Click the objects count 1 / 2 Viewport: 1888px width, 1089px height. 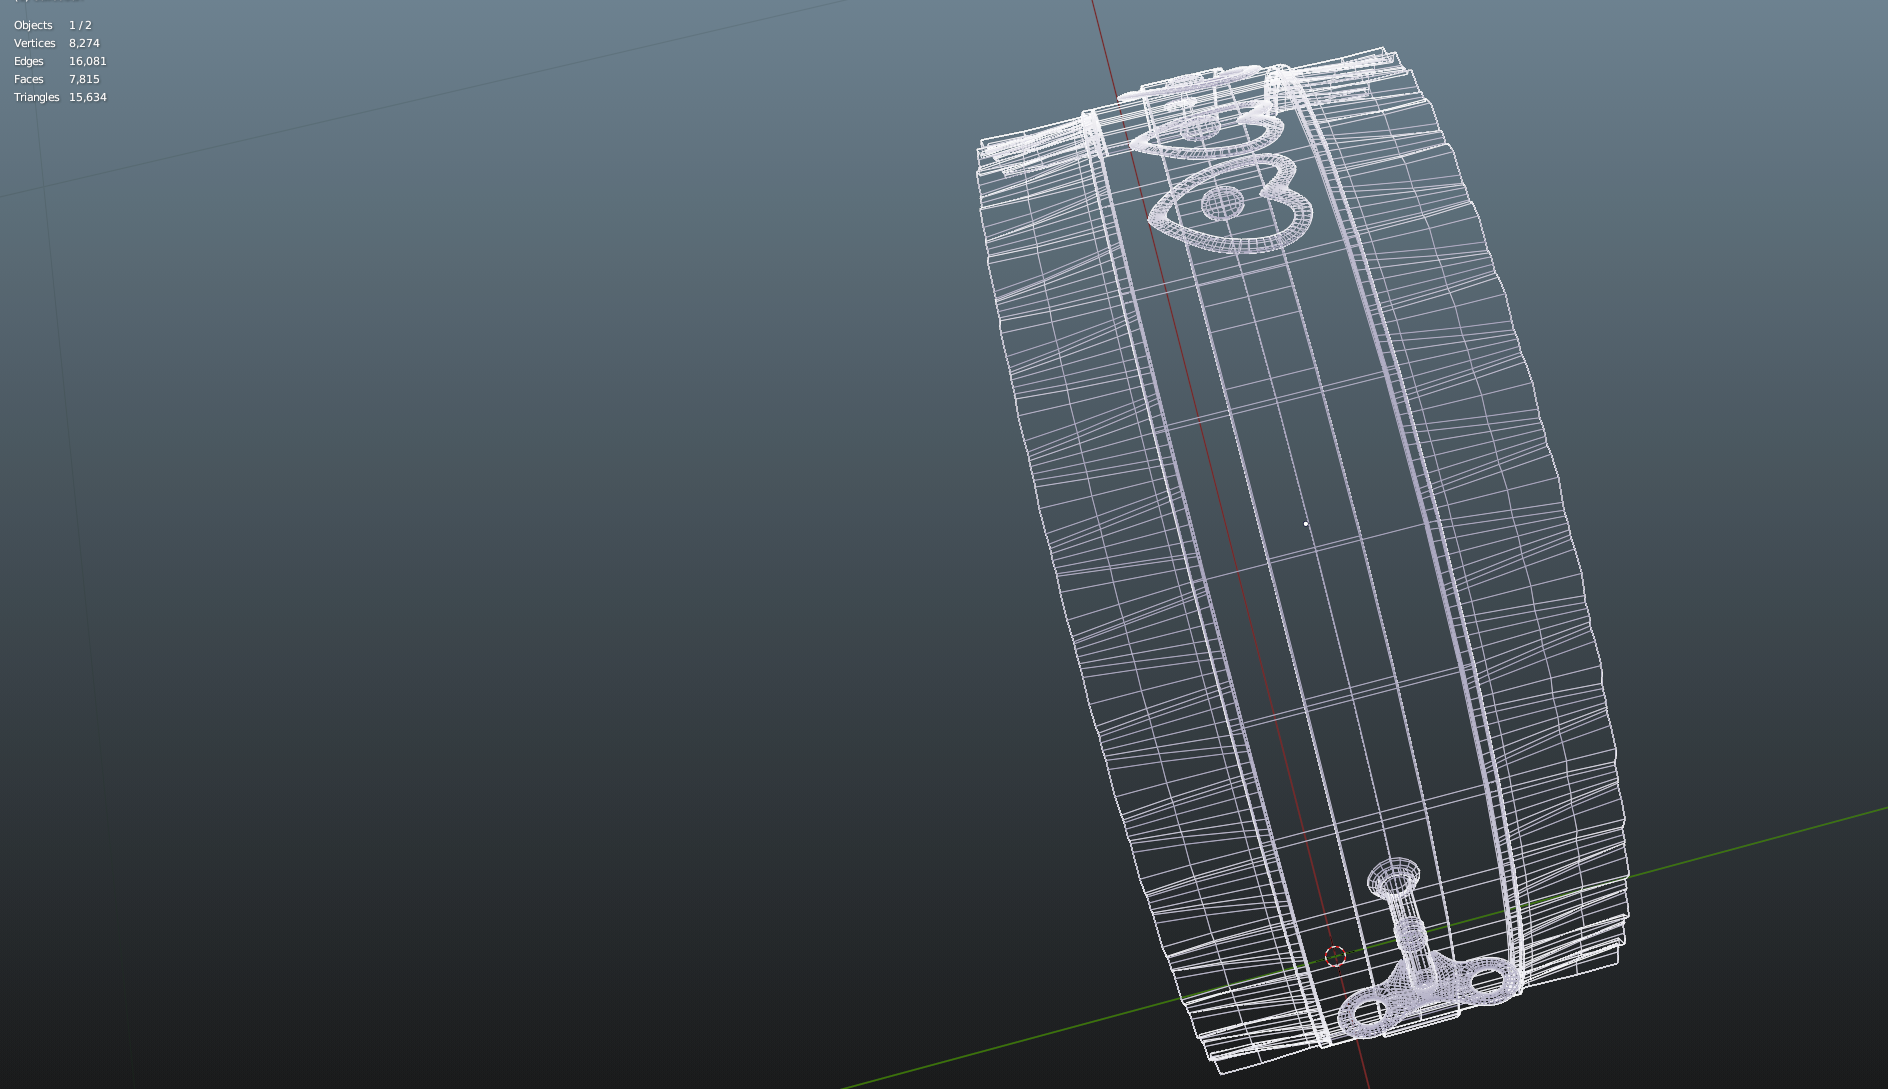[x=80, y=25]
